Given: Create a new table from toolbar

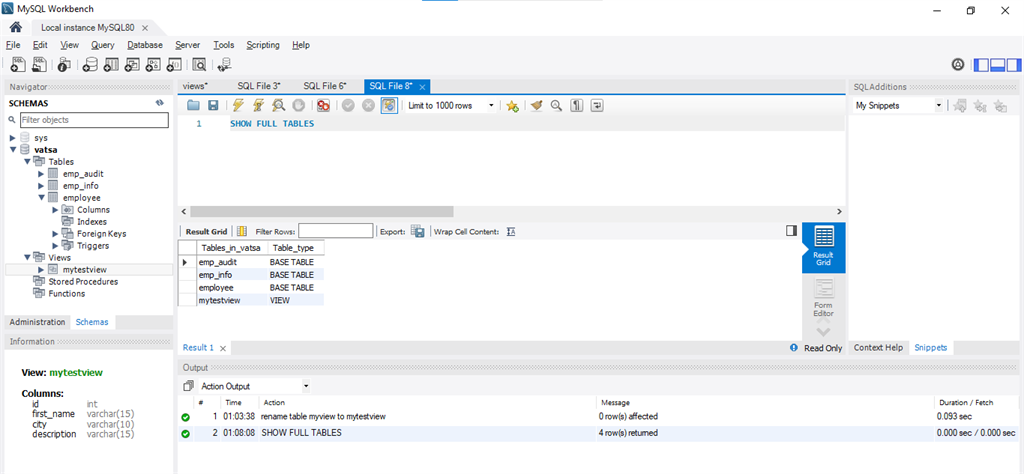Looking at the screenshot, I should tap(111, 64).
